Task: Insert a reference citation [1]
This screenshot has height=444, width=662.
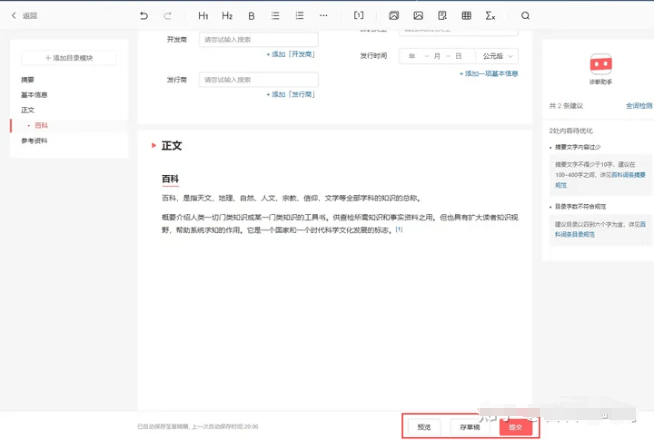Action: click(358, 16)
